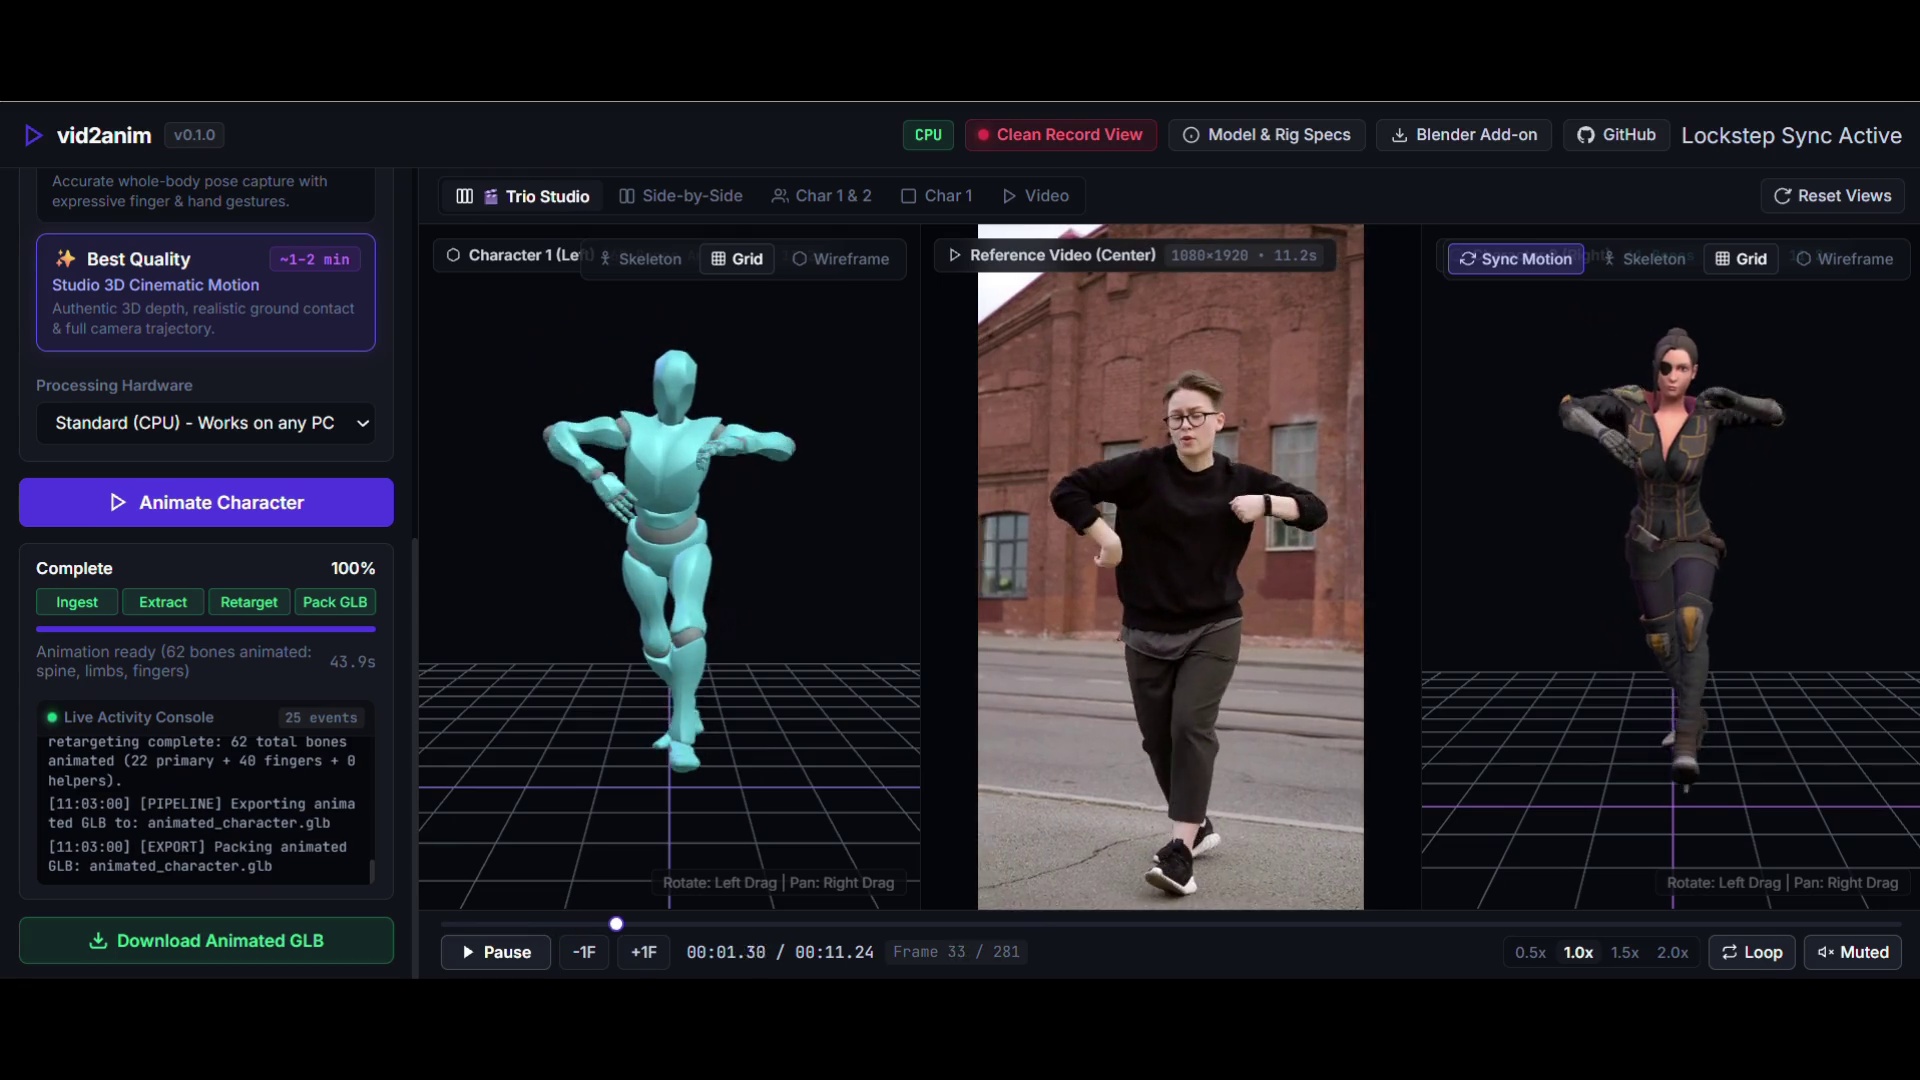Reset the camera views

coord(1832,196)
